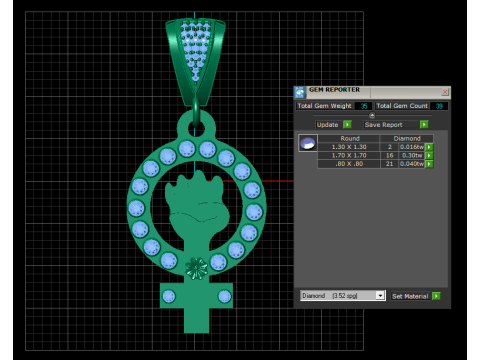The width and height of the screenshot is (480, 360).
Task: Select the 1.70 X 1.70 size cell
Action: pyautogui.click(x=349, y=156)
